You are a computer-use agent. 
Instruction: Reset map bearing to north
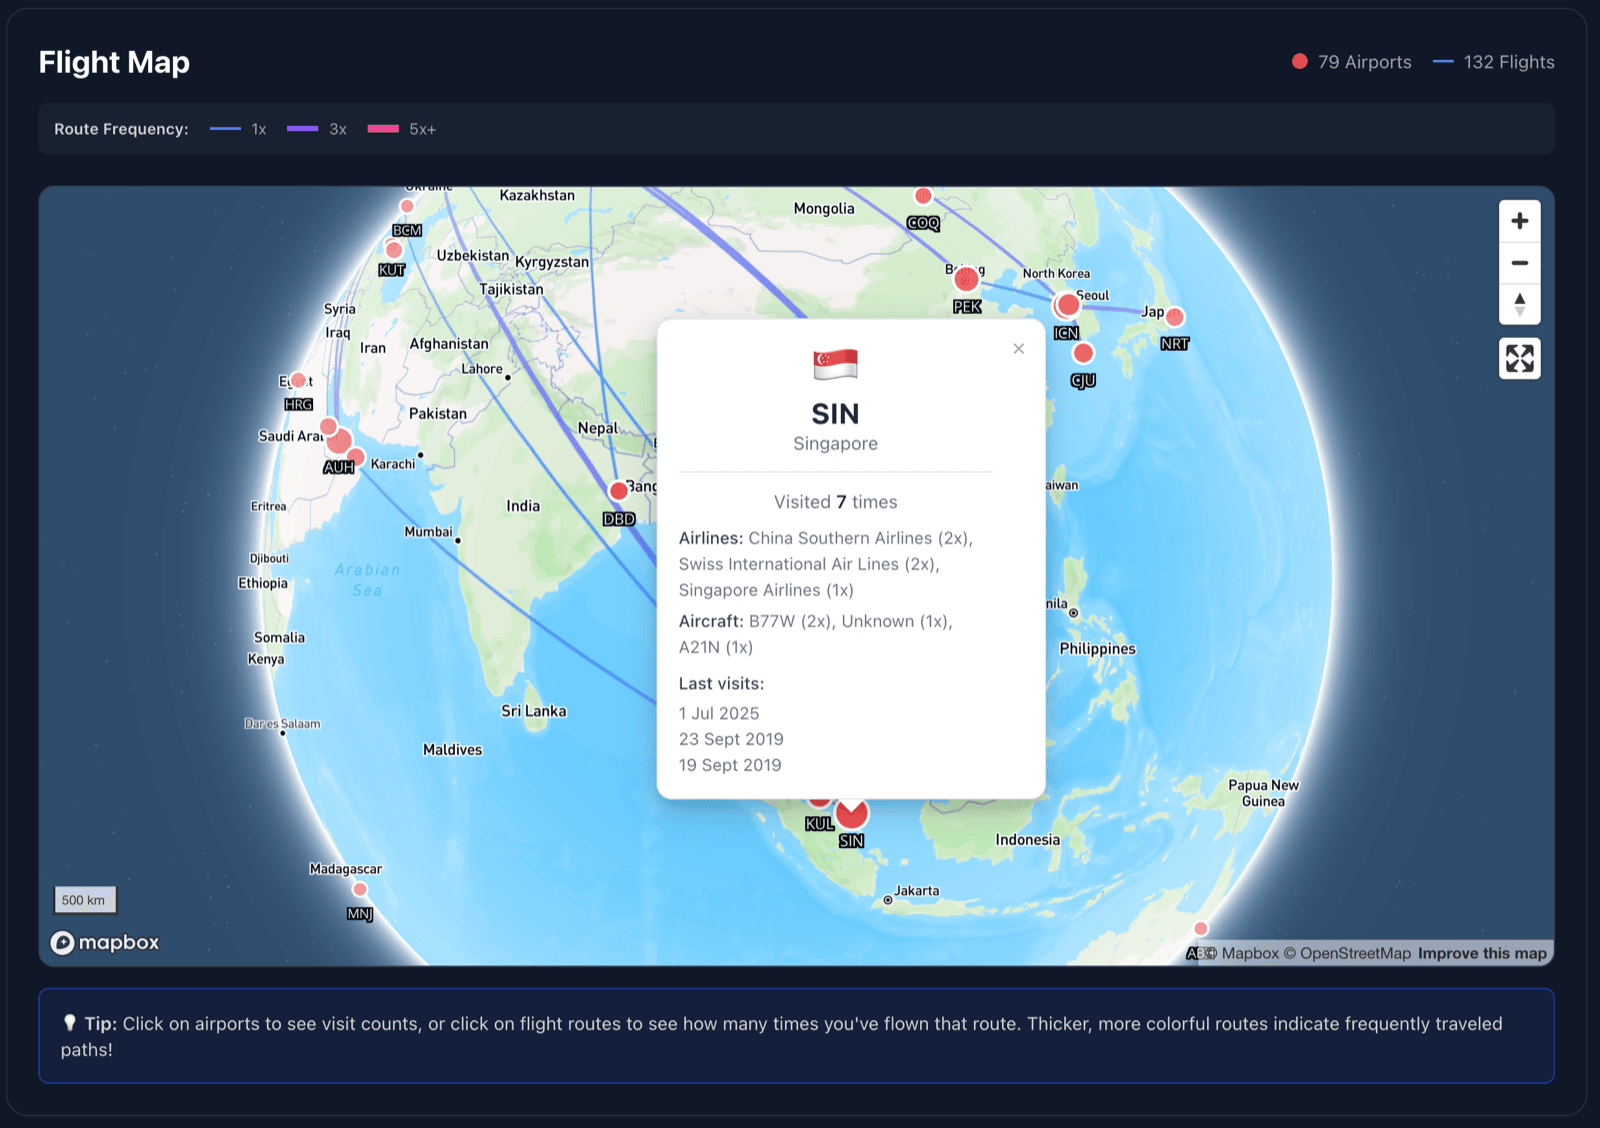[1519, 304]
